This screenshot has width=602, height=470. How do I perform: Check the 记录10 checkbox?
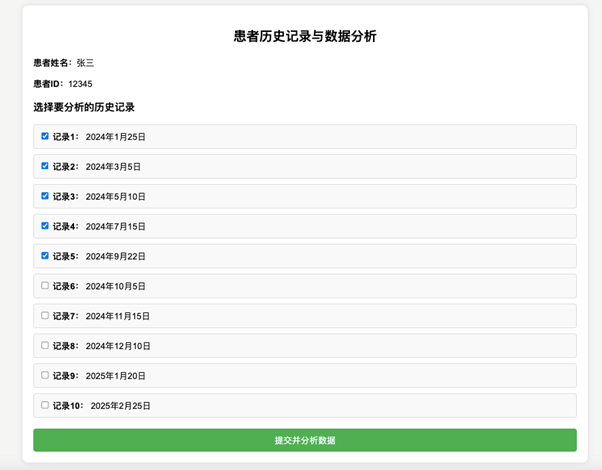45,405
